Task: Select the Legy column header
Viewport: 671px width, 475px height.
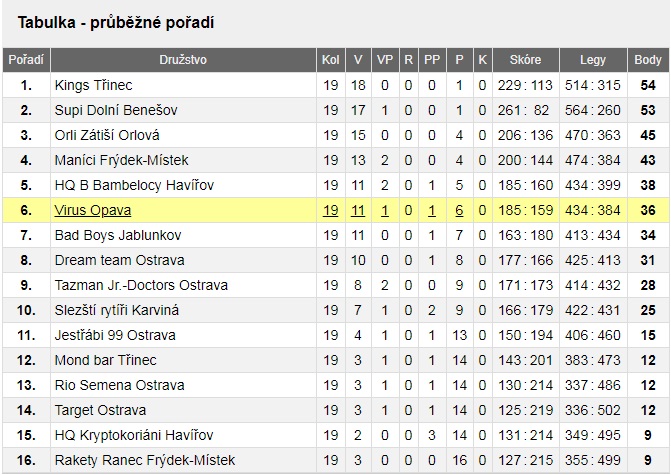Action: click(593, 60)
